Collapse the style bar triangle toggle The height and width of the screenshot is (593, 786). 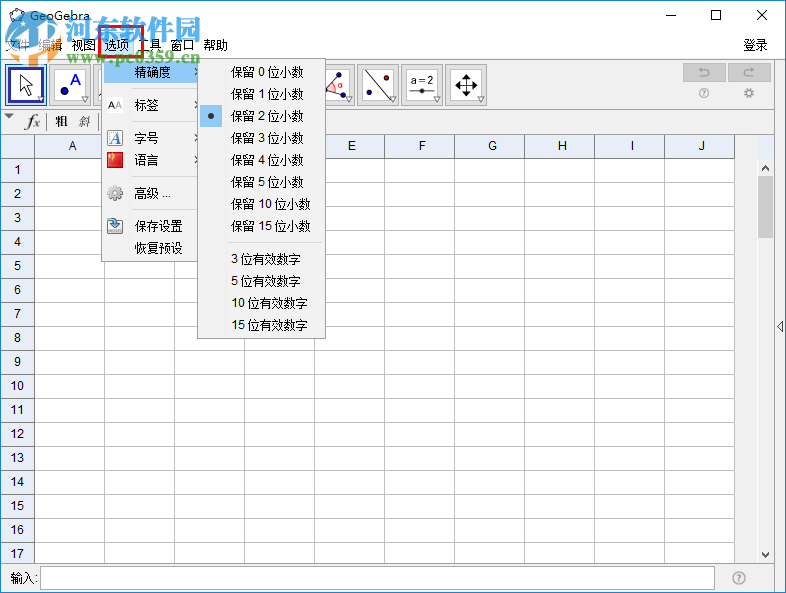click(x=9, y=116)
